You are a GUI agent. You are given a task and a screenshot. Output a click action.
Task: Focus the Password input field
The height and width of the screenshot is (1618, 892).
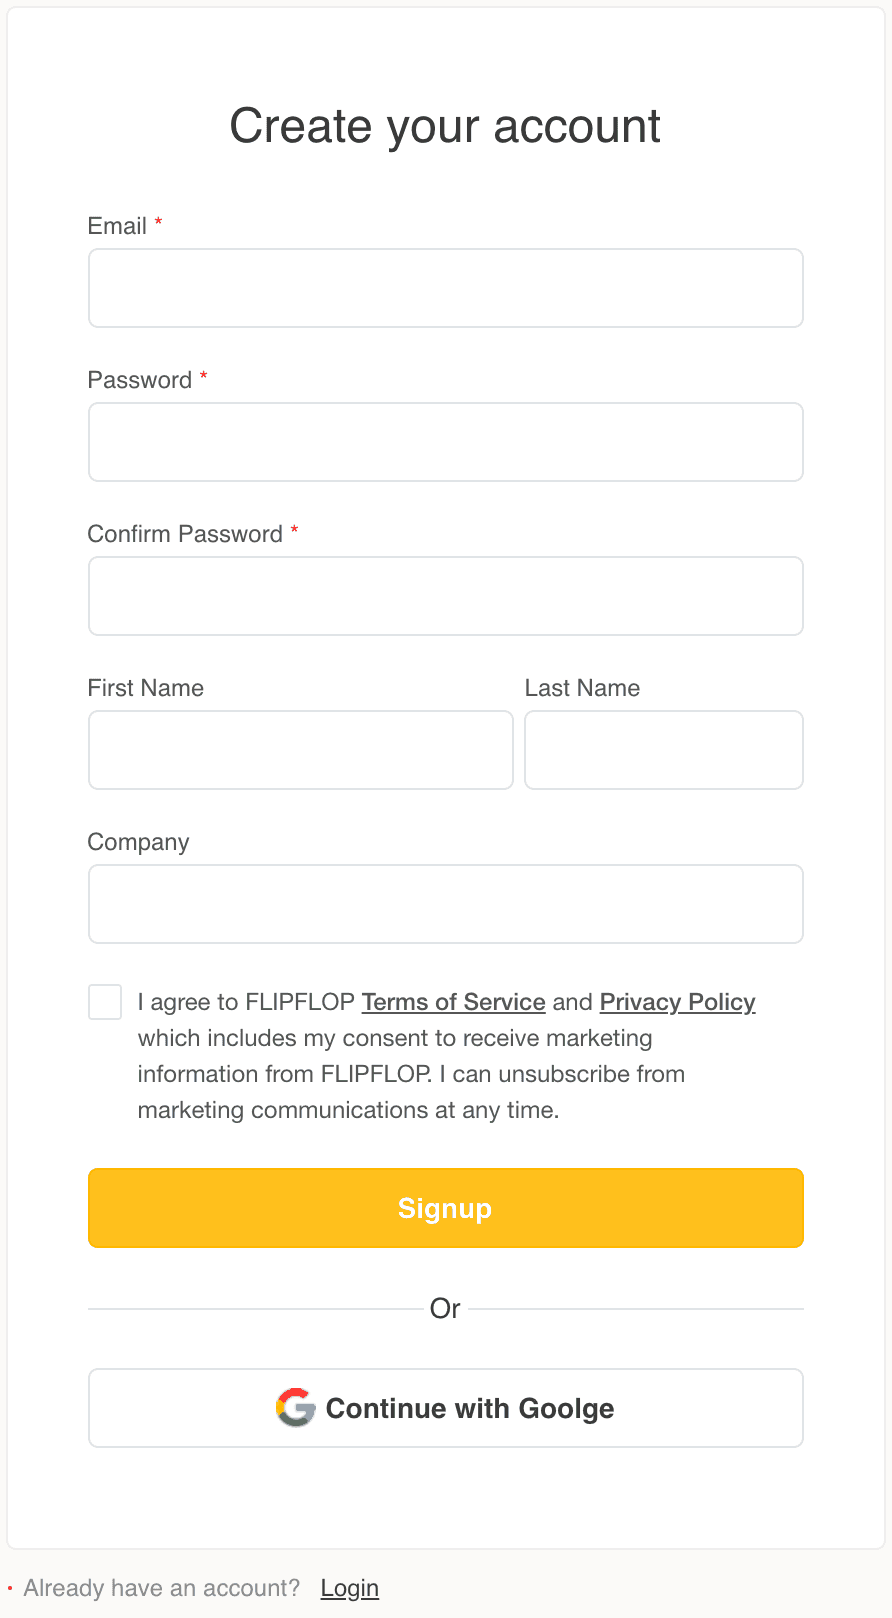point(446,442)
